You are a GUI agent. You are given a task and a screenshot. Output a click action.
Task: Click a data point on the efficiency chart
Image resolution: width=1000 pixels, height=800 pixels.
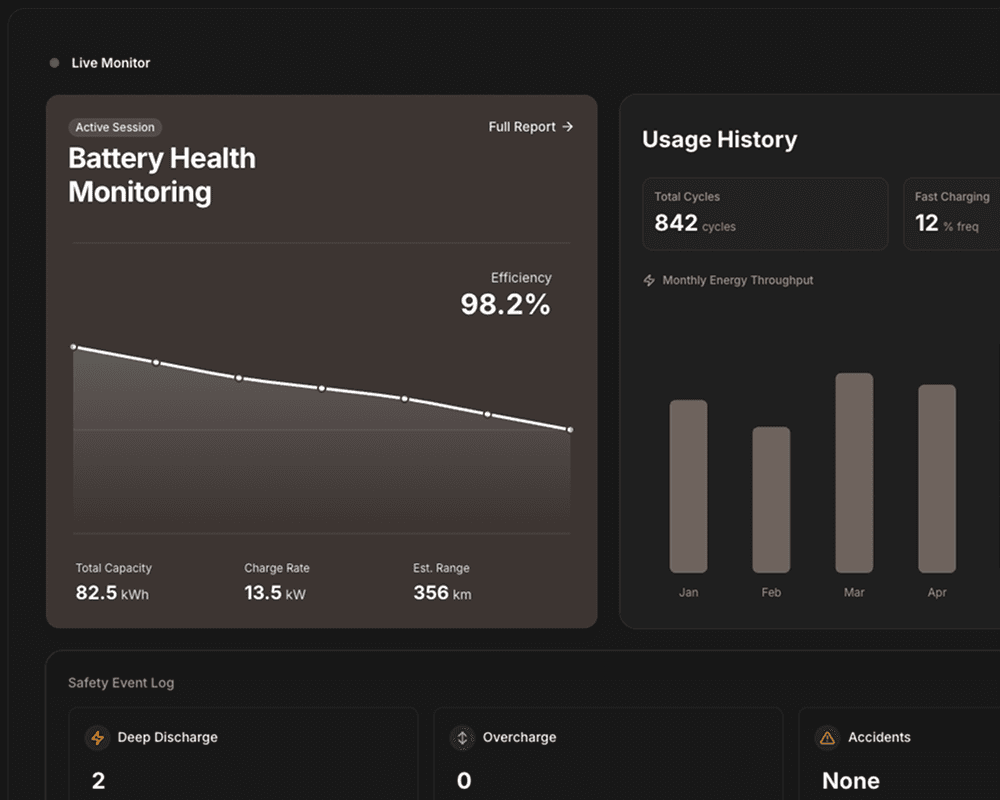(322, 388)
